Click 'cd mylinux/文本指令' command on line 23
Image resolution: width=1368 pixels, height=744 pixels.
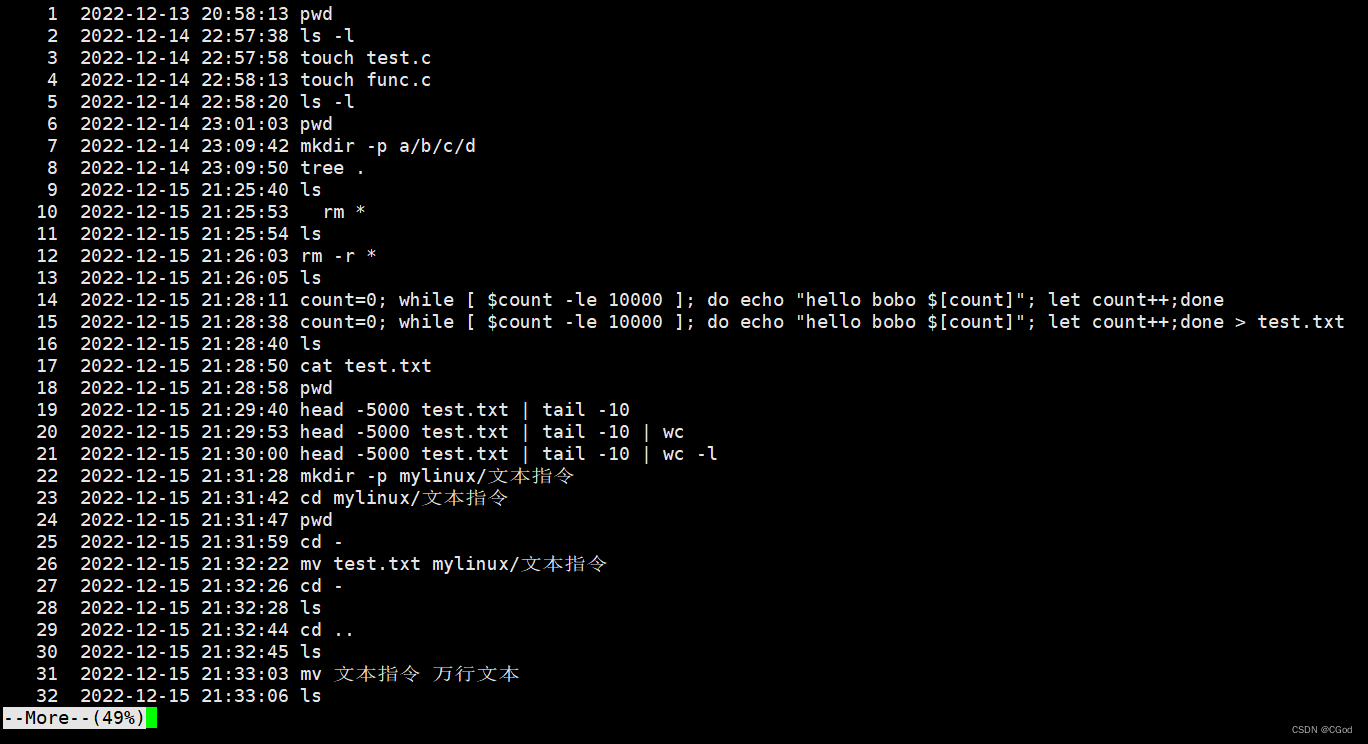(x=404, y=498)
